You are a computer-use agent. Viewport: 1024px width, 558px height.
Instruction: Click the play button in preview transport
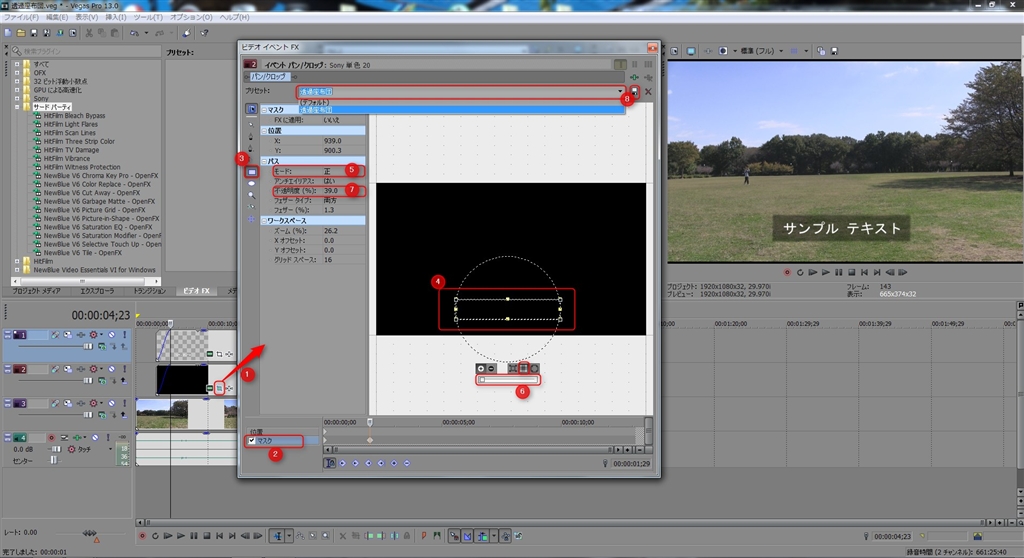click(825, 272)
